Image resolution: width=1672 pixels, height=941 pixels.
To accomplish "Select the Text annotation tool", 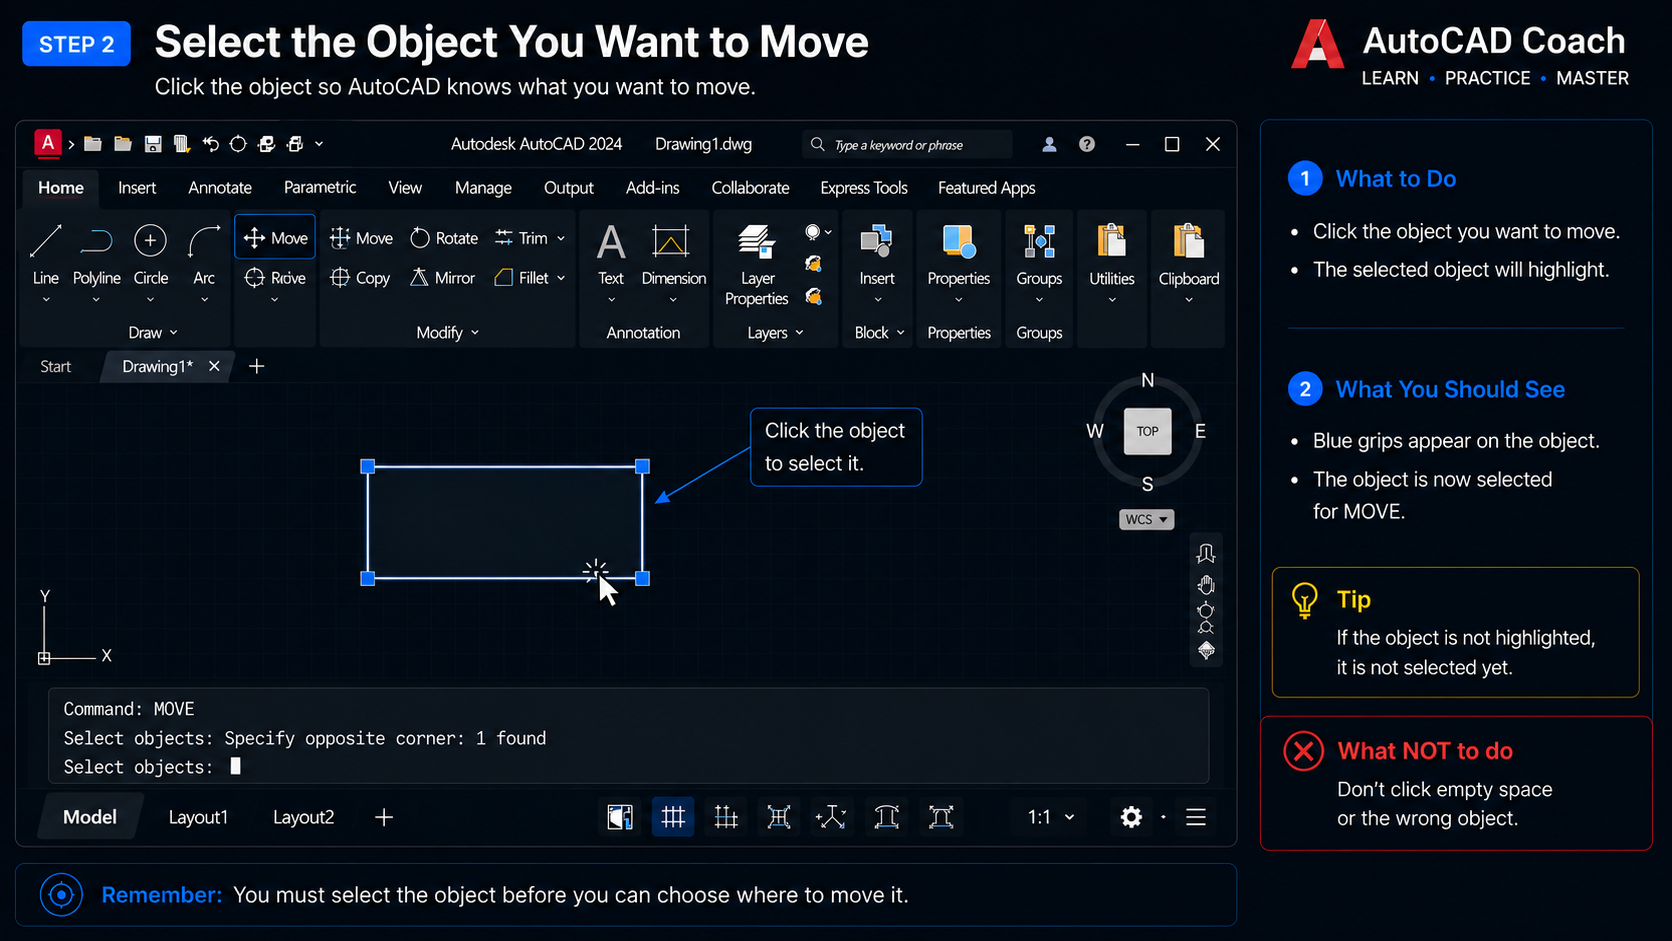I will pyautogui.click(x=611, y=255).
